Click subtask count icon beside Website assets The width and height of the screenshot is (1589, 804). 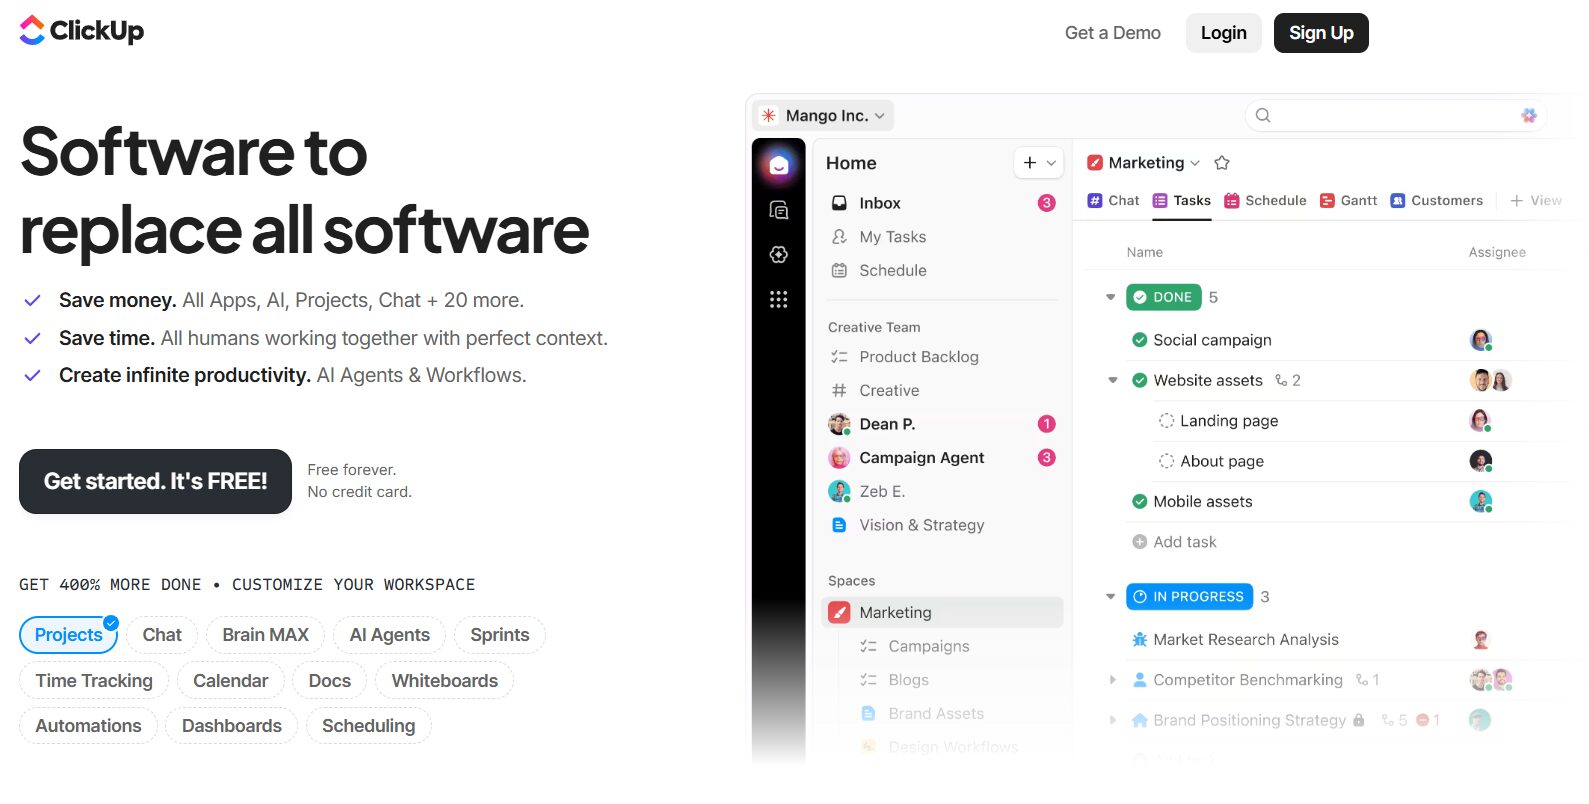[x=1282, y=381]
